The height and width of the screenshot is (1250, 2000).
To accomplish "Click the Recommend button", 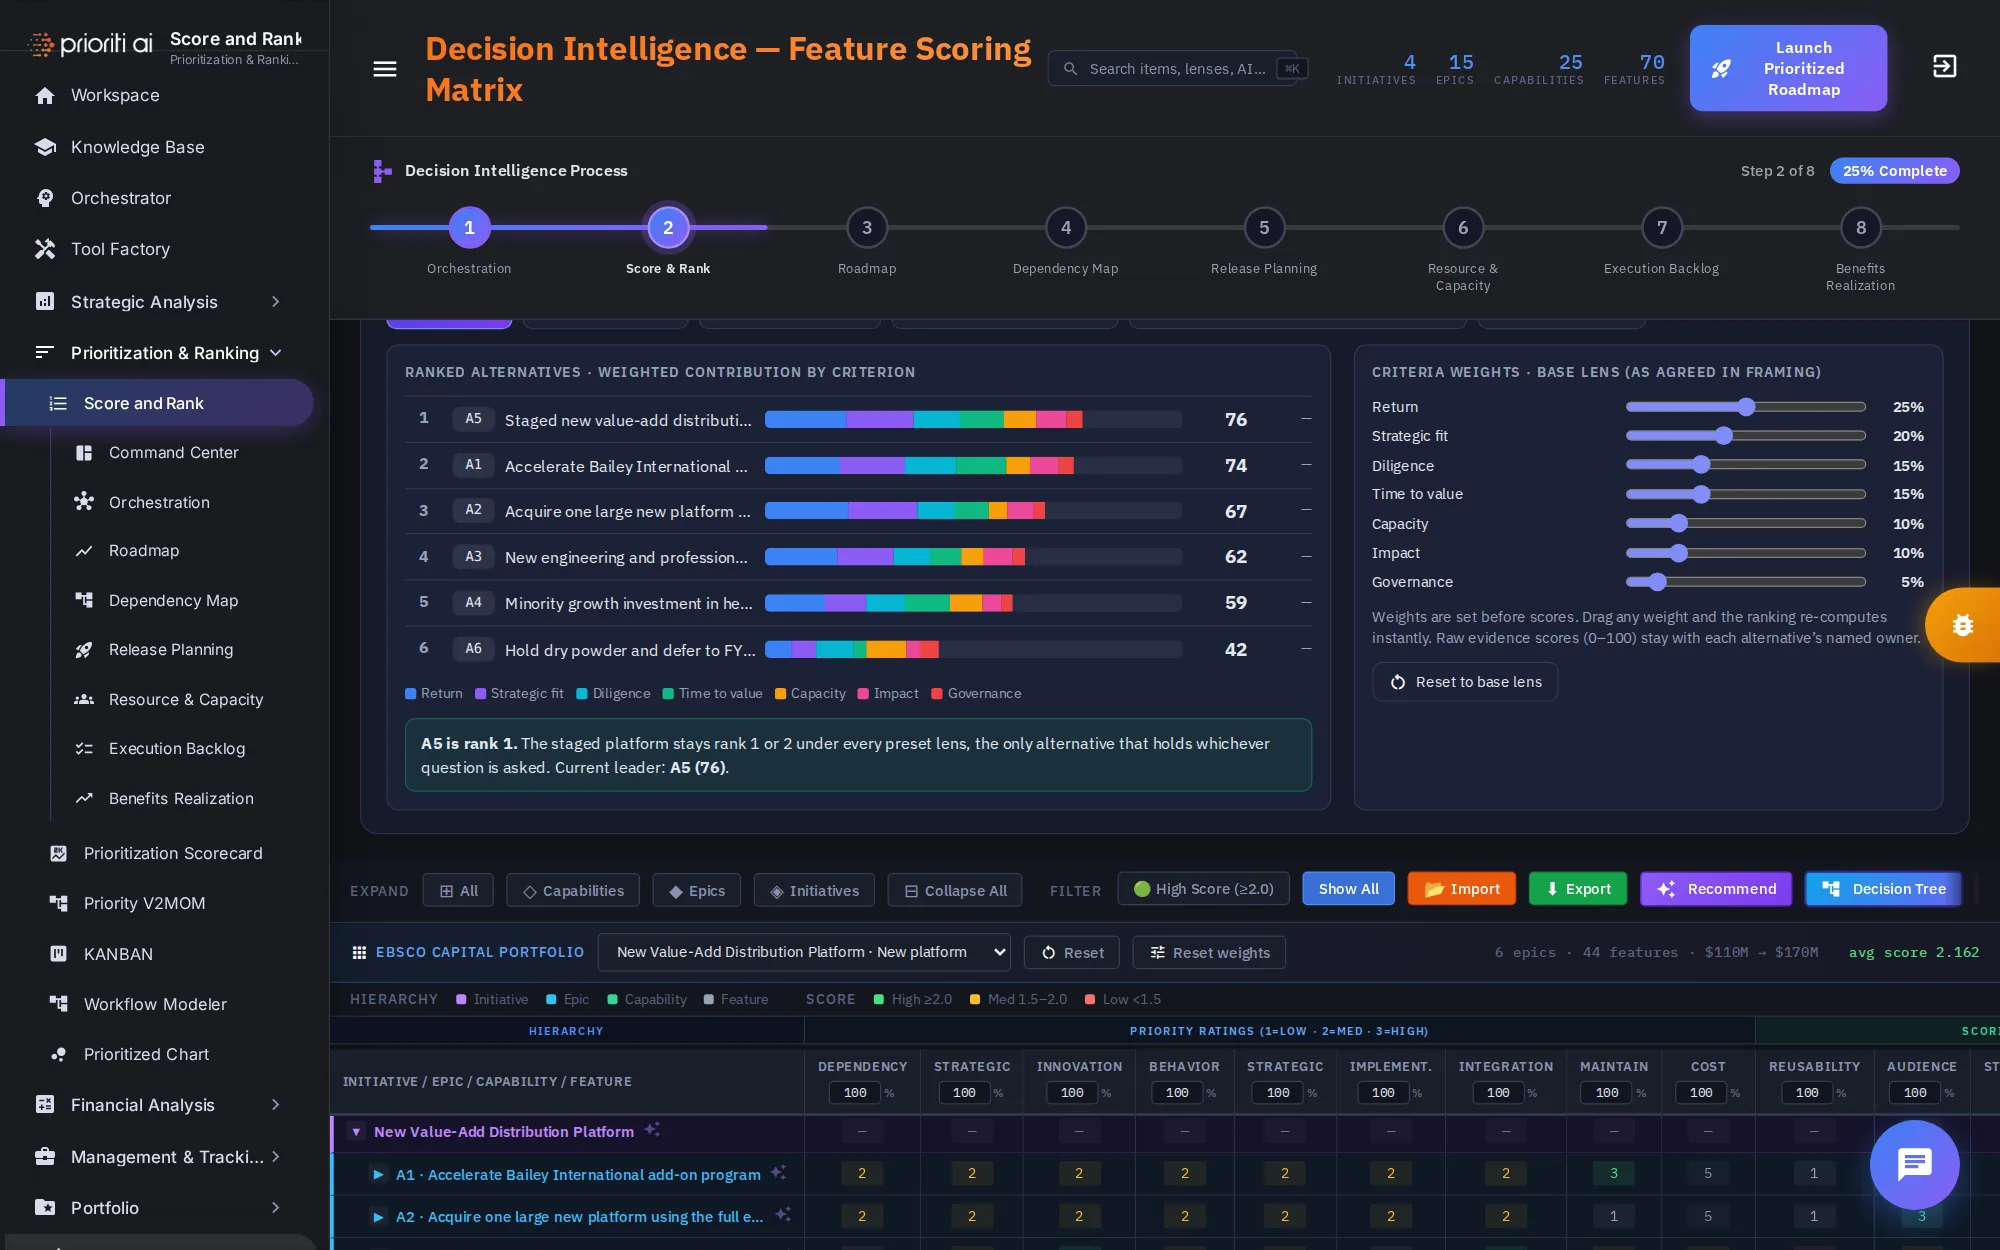I will pos(1716,889).
